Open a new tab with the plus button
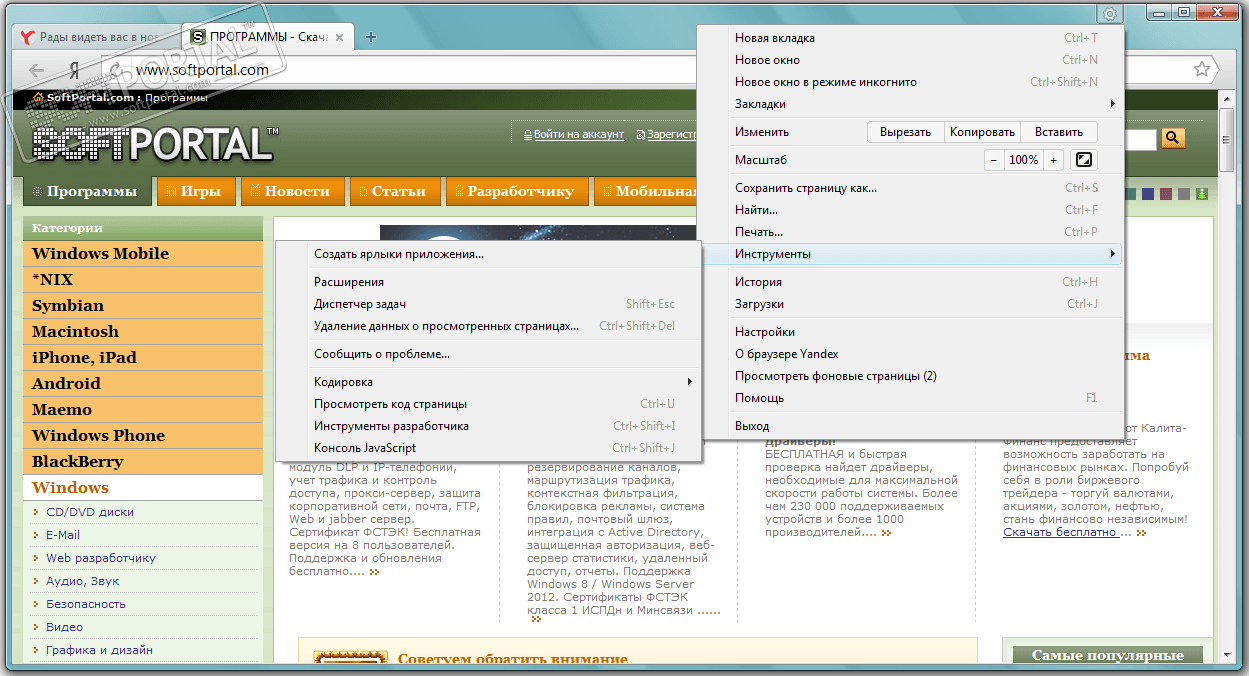Image resolution: width=1249 pixels, height=676 pixels. point(371,37)
